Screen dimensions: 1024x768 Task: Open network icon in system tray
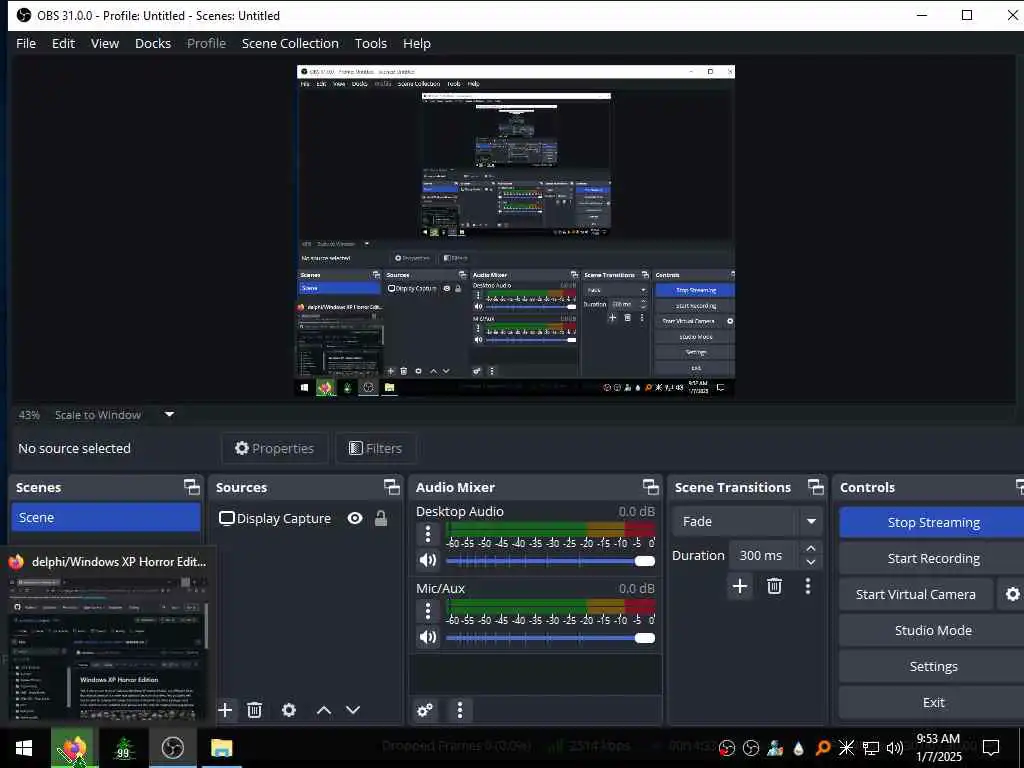pyautogui.click(x=871, y=748)
